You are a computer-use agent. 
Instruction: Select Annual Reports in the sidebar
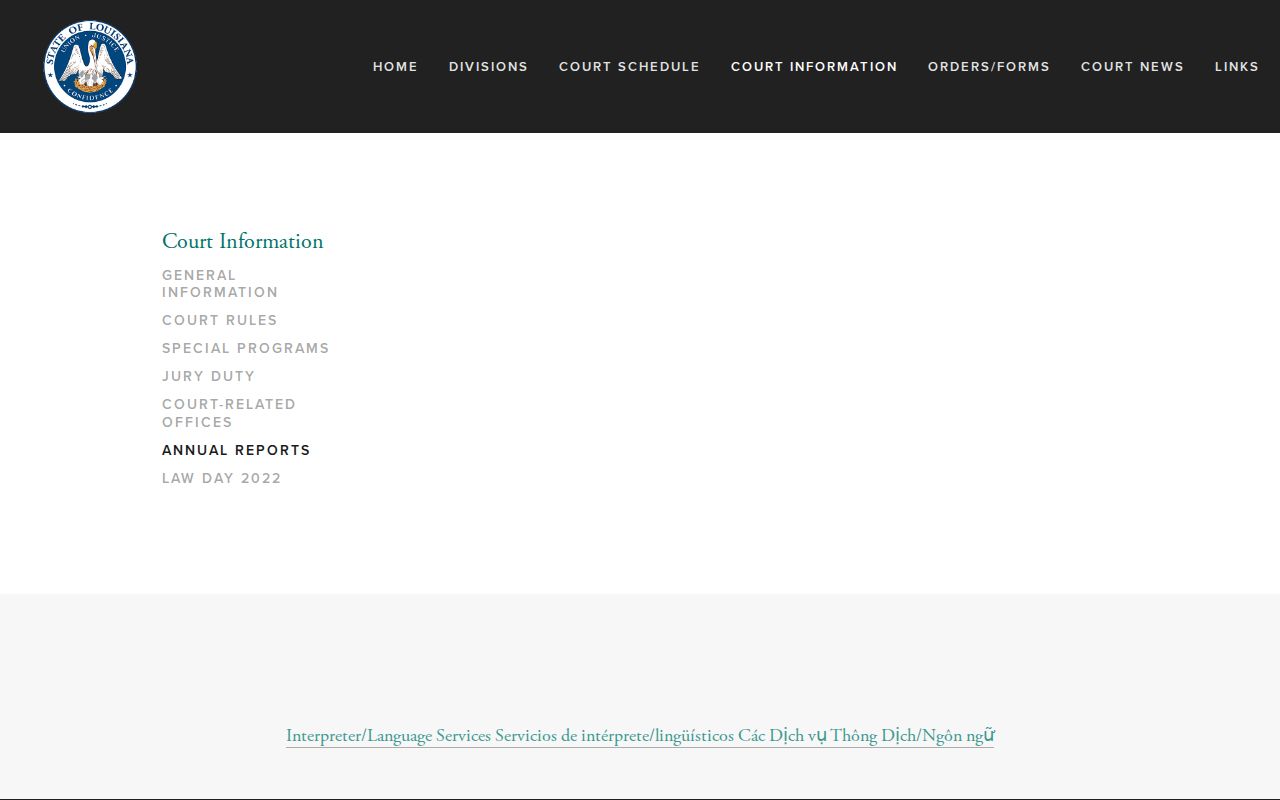coord(236,450)
